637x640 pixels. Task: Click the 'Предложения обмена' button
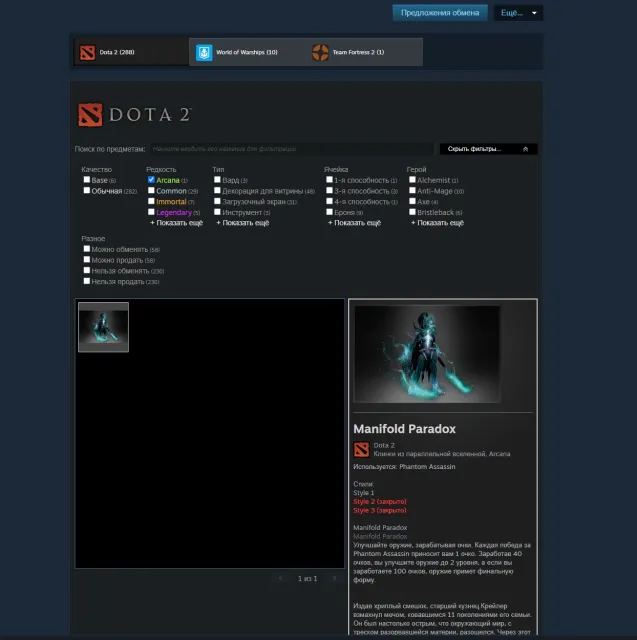[440, 13]
